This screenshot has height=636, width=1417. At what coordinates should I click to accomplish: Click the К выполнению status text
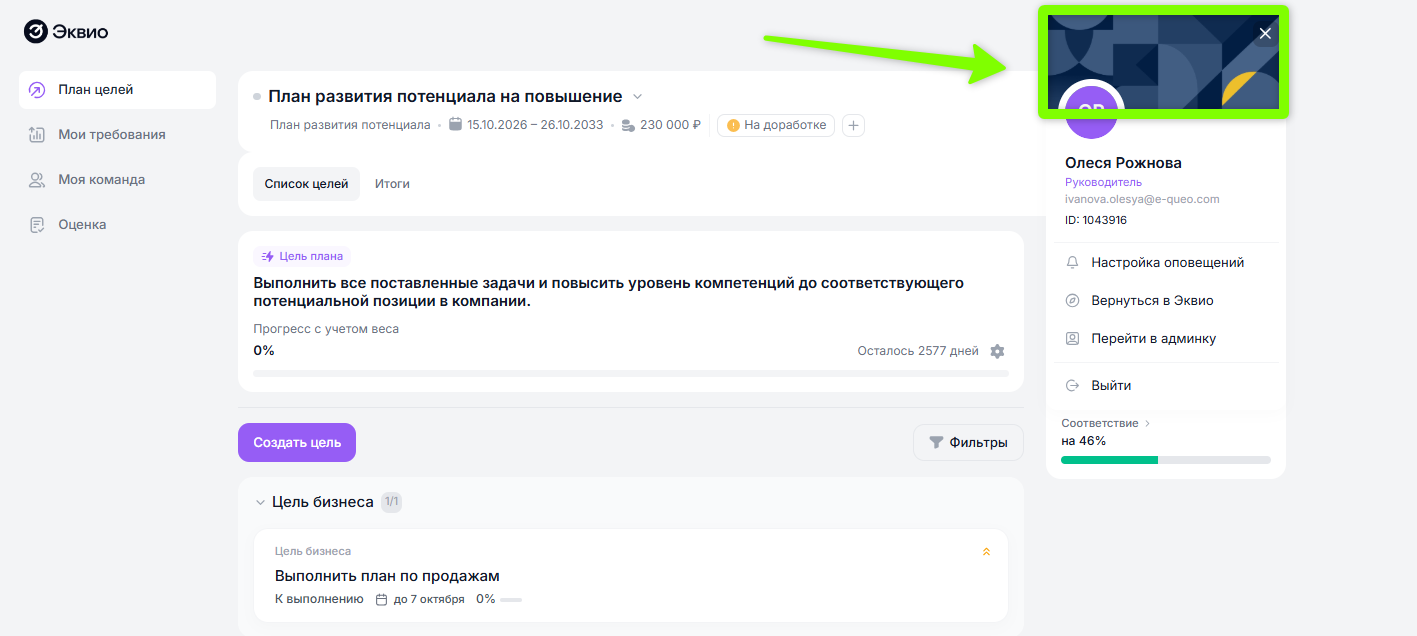319,599
